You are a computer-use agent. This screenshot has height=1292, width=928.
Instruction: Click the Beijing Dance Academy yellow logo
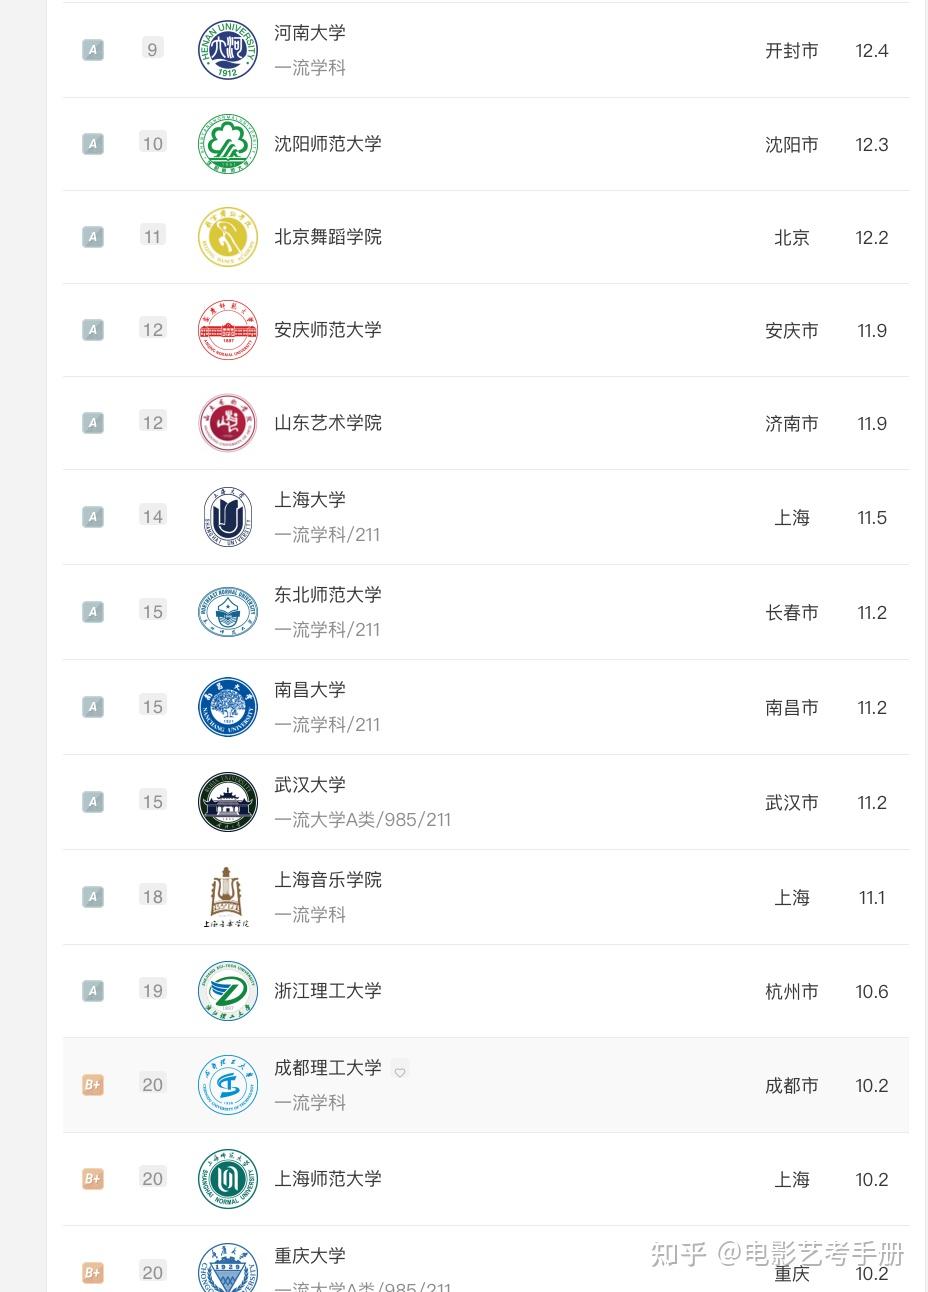coord(228,237)
